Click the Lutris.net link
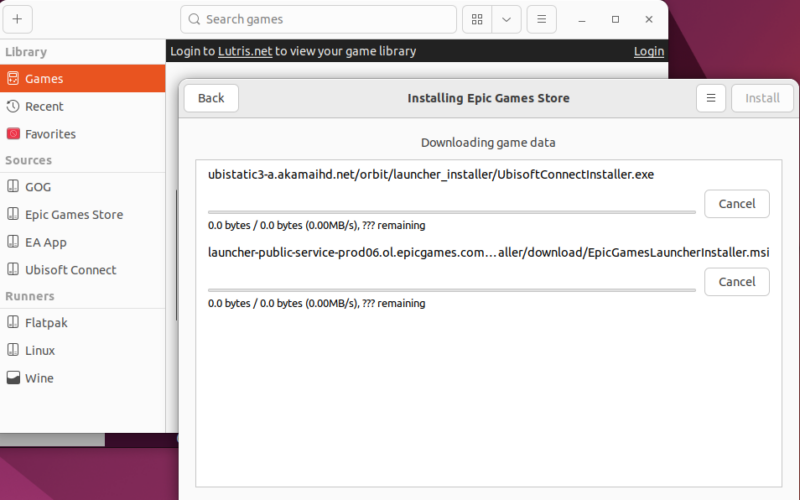This screenshot has height=500, width=800. pos(245,51)
